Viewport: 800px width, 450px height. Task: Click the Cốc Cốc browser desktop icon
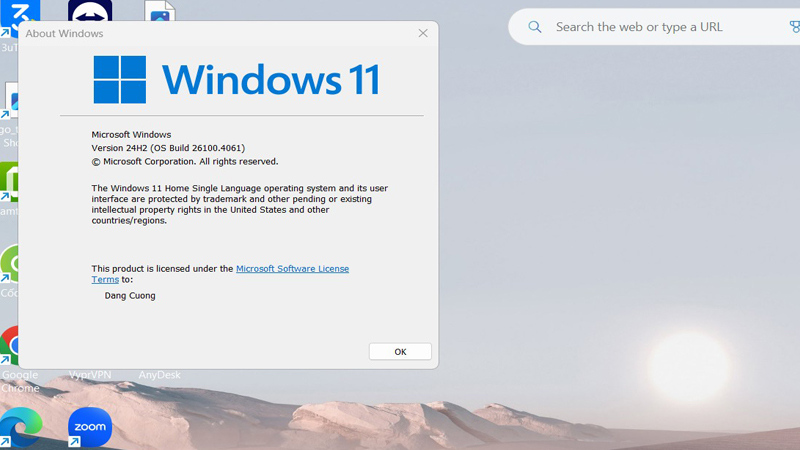pyautogui.click(x=9, y=263)
